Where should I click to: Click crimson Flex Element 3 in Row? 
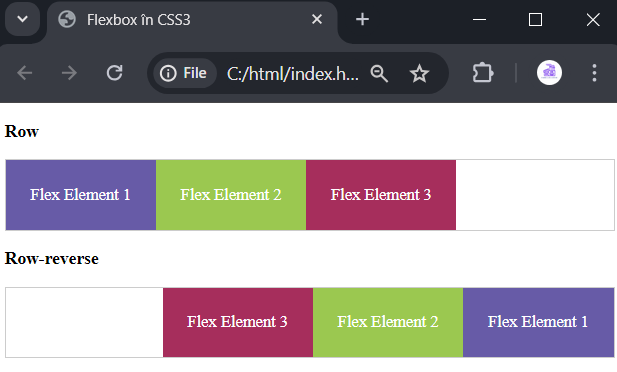[x=381, y=195]
